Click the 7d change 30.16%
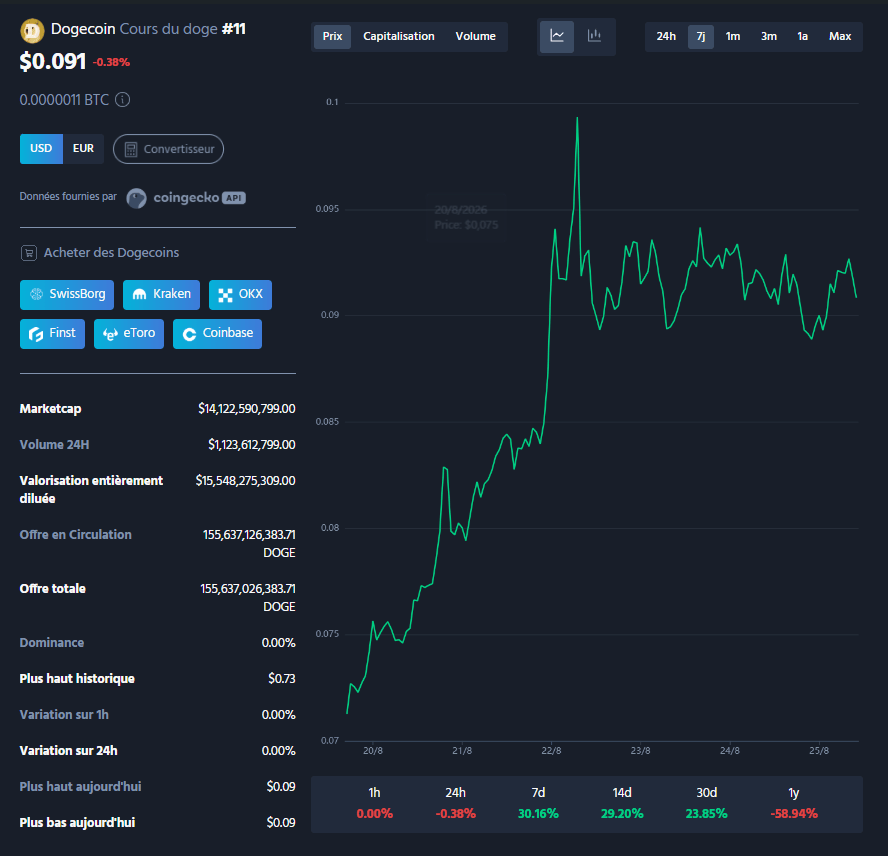The height and width of the screenshot is (856, 888). click(x=538, y=814)
